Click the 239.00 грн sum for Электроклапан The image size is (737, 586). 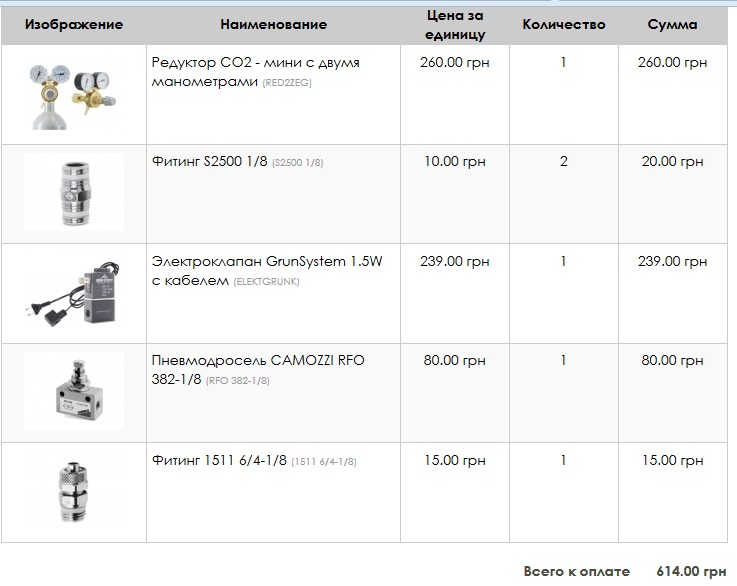click(672, 261)
